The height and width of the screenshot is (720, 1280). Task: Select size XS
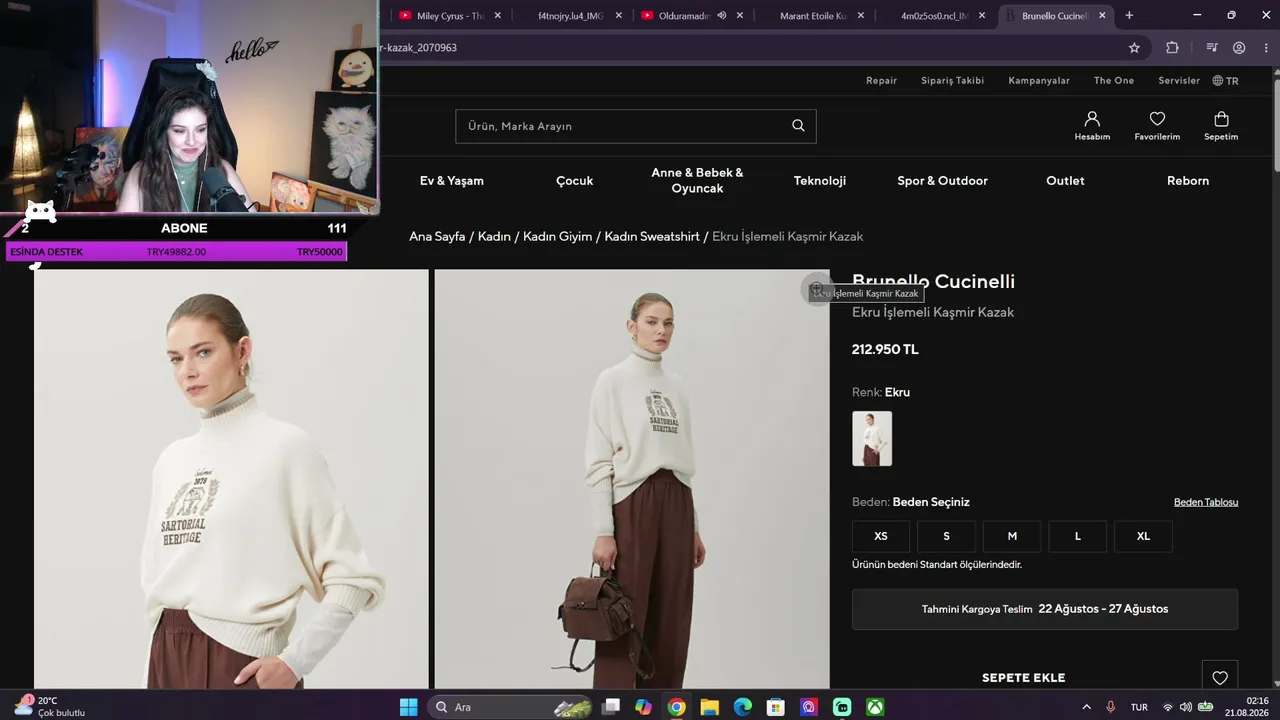pyautogui.click(x=881, y=536)
